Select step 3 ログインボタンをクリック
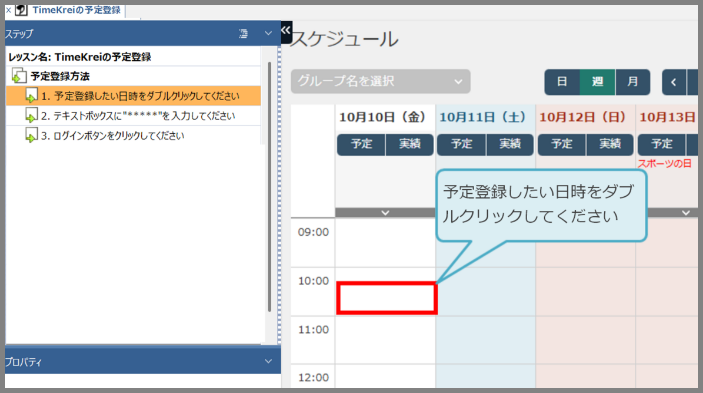The width and height of the screenshot is (703, 393). coord(133,135)
